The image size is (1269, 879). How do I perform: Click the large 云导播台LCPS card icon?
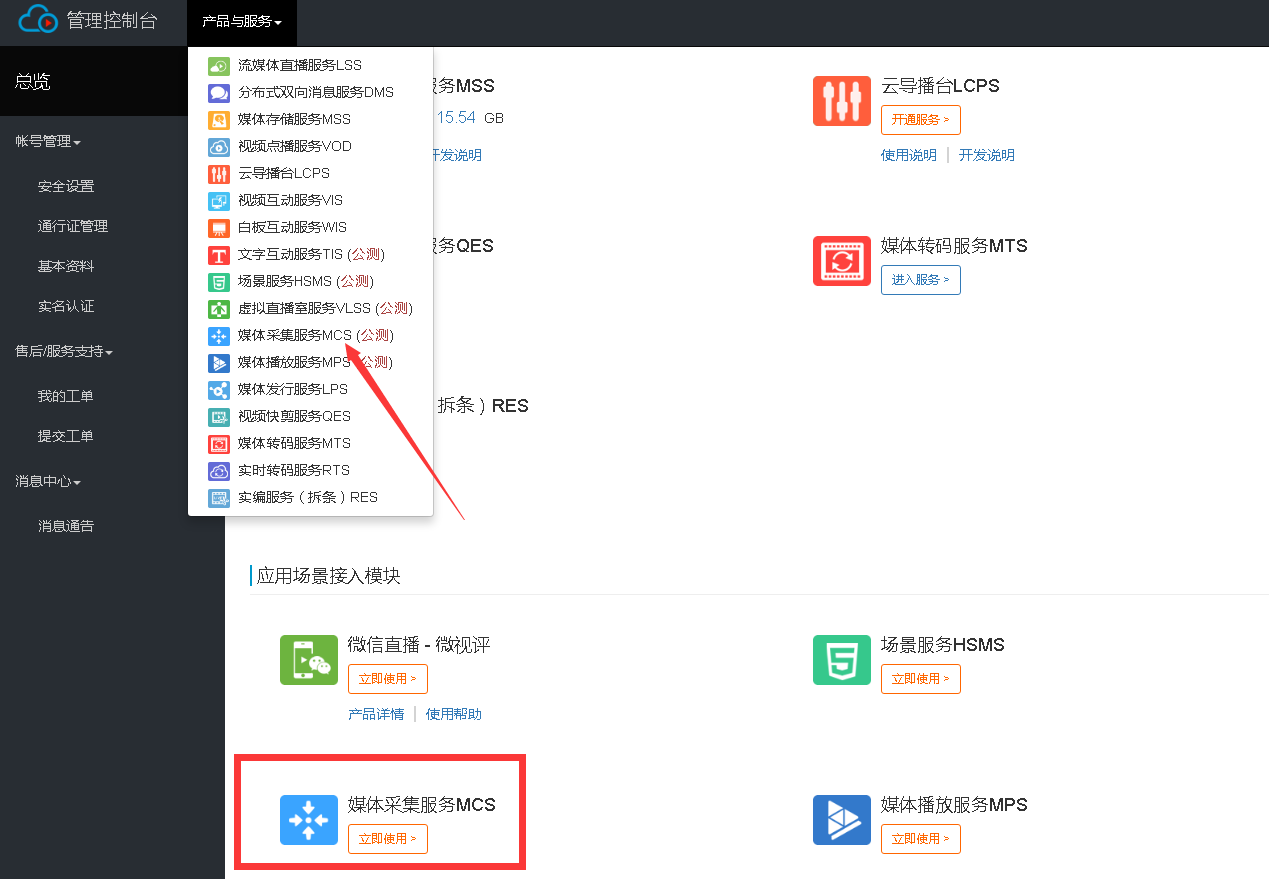(842, 101)
